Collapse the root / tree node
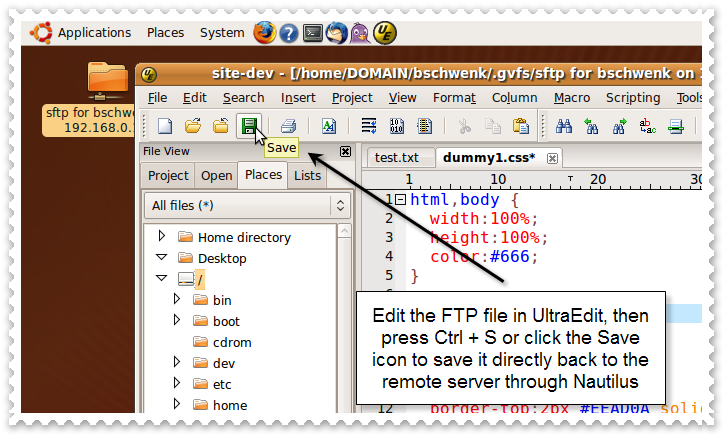 pos(161,278)
